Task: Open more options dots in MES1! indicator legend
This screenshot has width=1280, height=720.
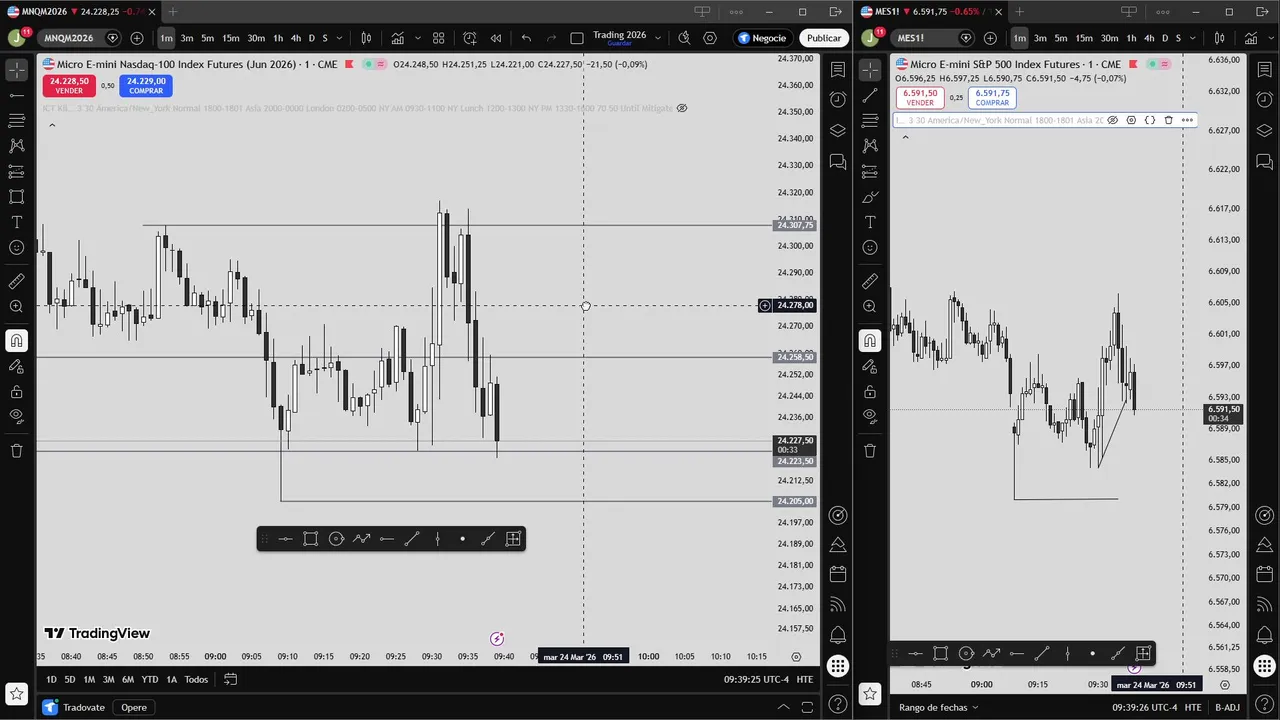Action: [1187, 120]
